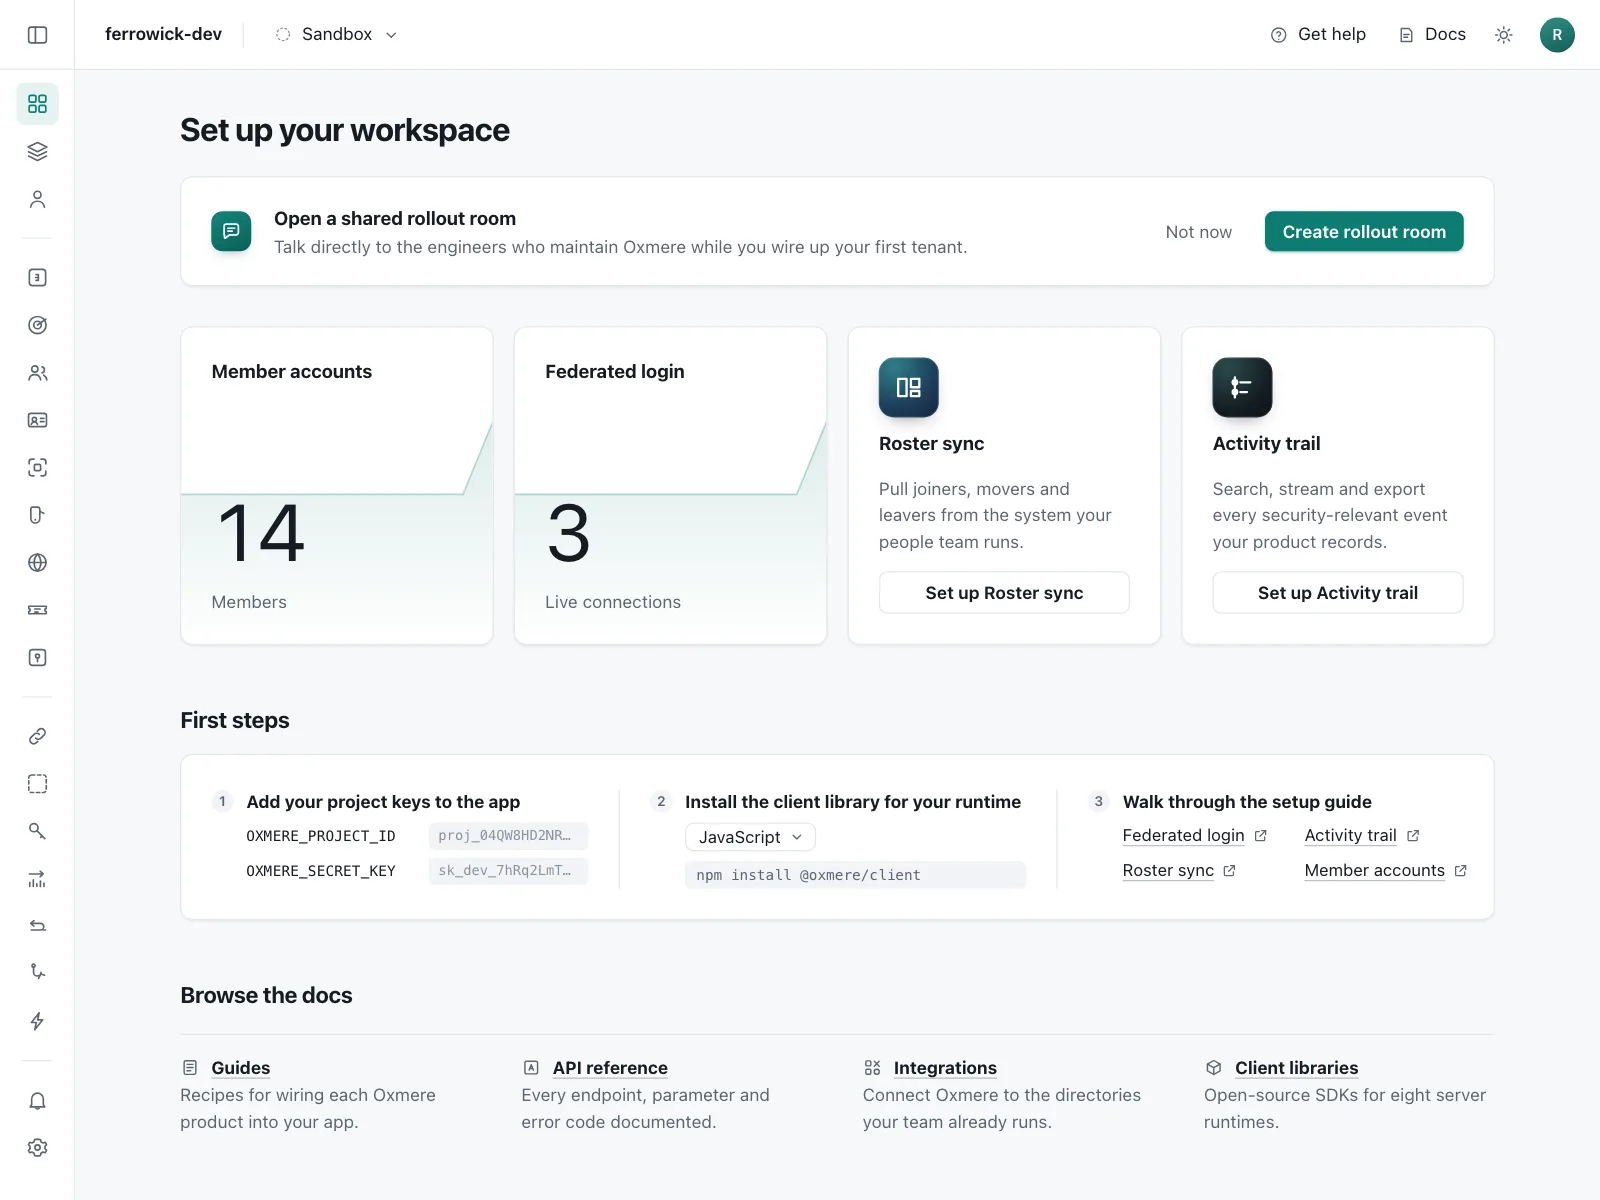Open the single user icon in sidebar

(x=37, y=199)
